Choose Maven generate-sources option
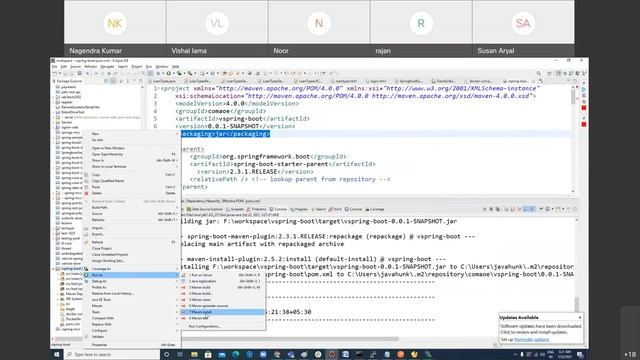Image resolution: width=640 pixels, height=360 pixels. 222,306
